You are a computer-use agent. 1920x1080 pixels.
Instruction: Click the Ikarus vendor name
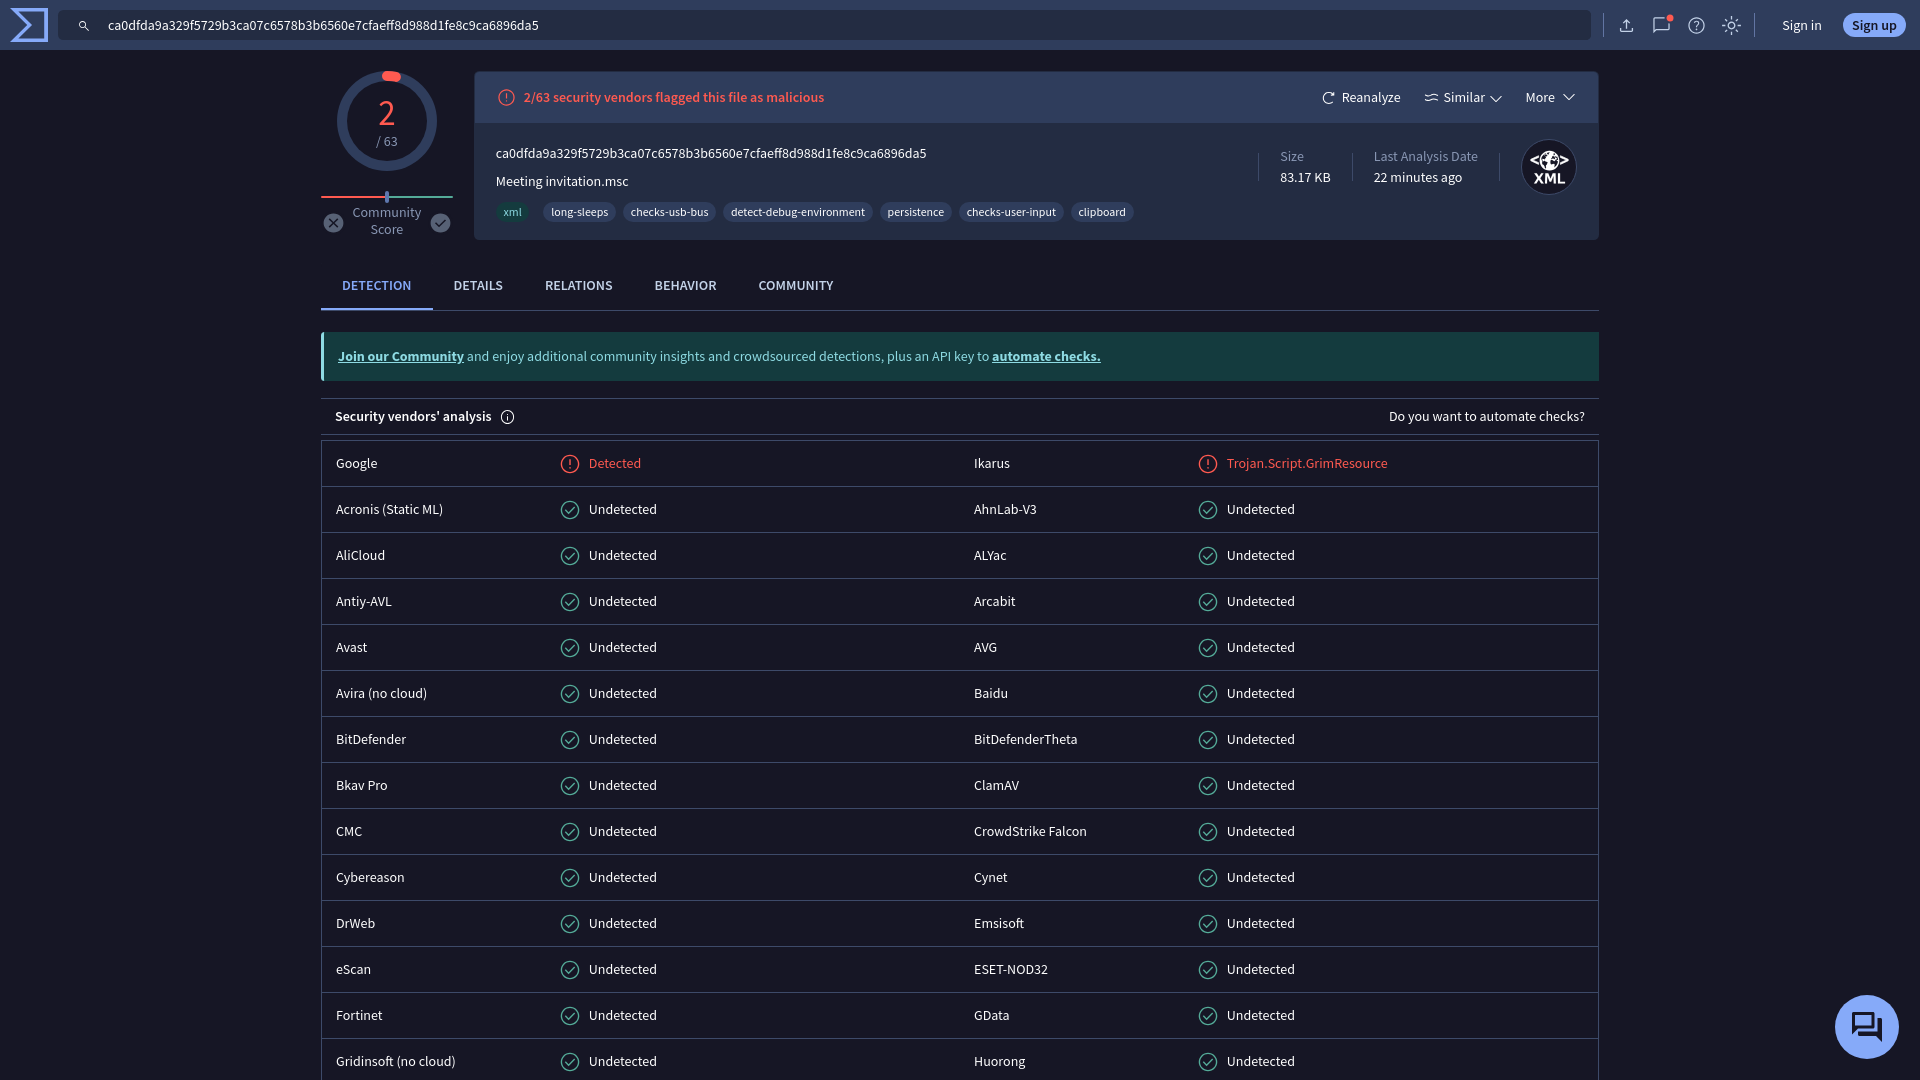(992, 464)
